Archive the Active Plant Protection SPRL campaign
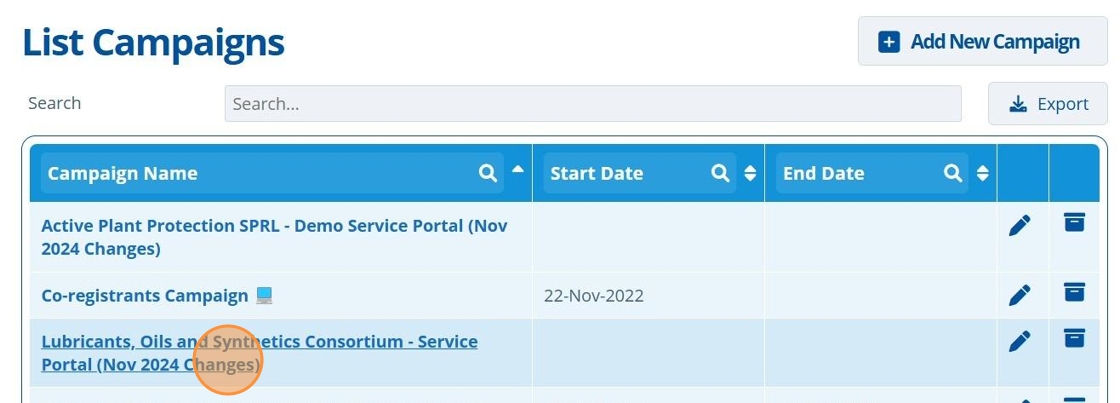1120x403 pixels. coord(1074,222)
